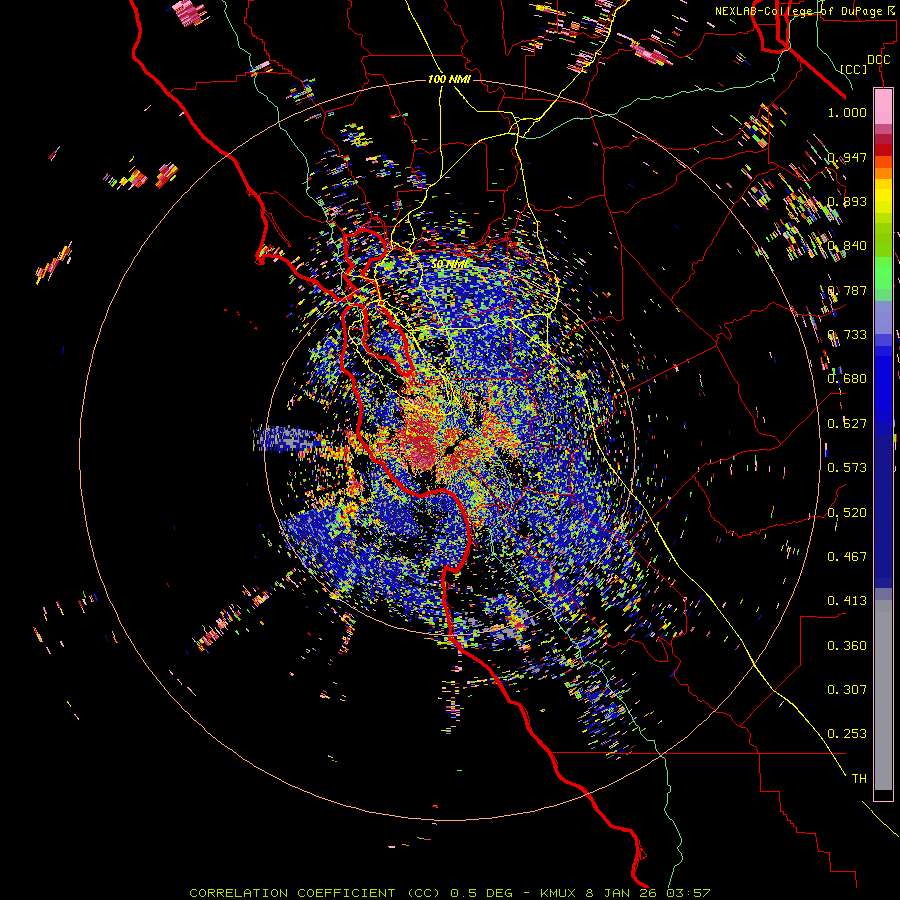Image resolution: width=900 pixels, height=900 pixels.
Task: Click the 0.467 scale value
Action: (x=847, y=557)
